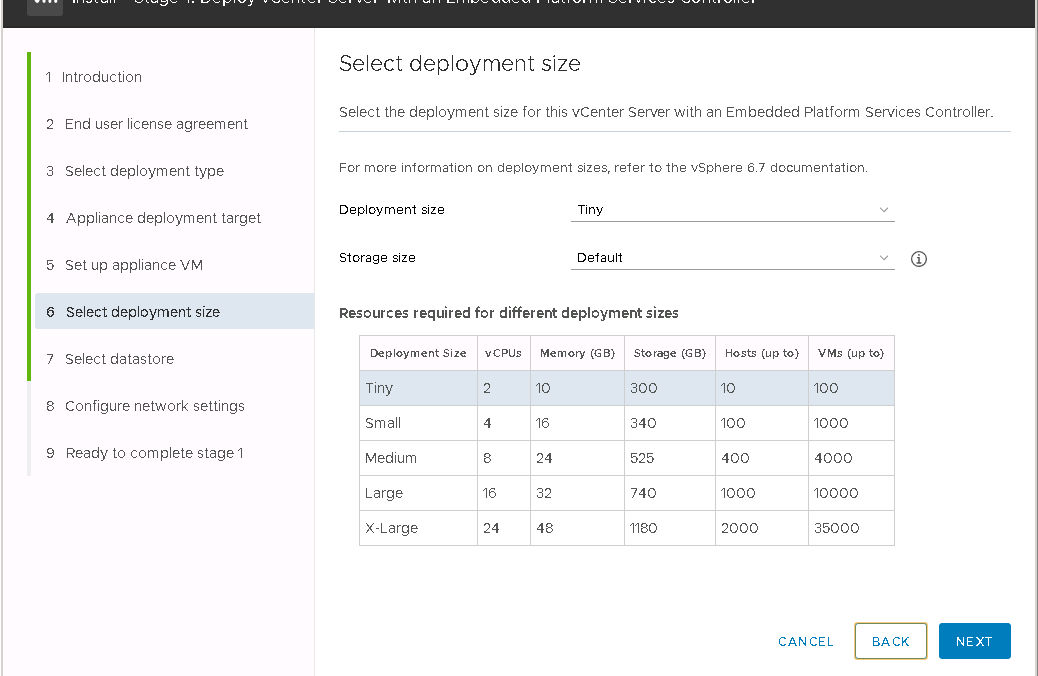Click the NEXT button
This screenshot has height=676, width=1038.
(x=974, y=642)
